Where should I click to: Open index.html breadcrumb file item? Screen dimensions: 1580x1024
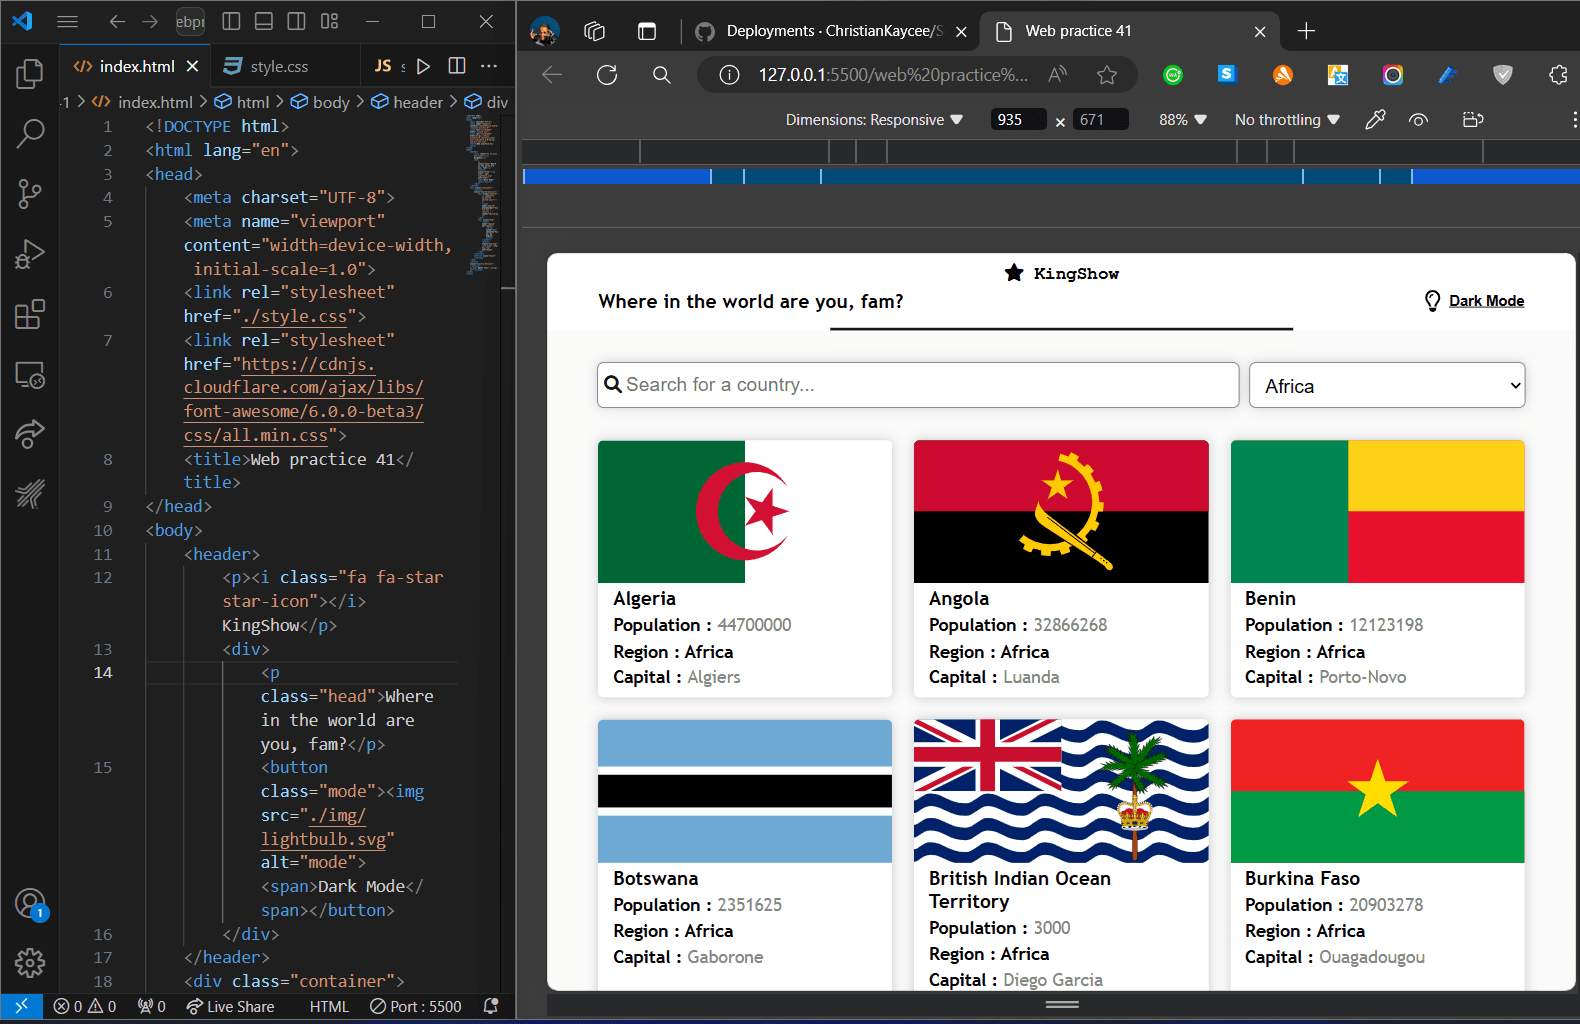143,102
